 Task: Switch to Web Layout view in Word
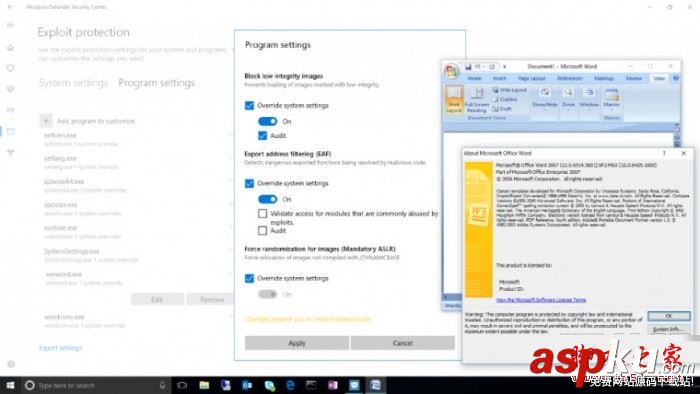pyautogui.click(x=509, y=90)
